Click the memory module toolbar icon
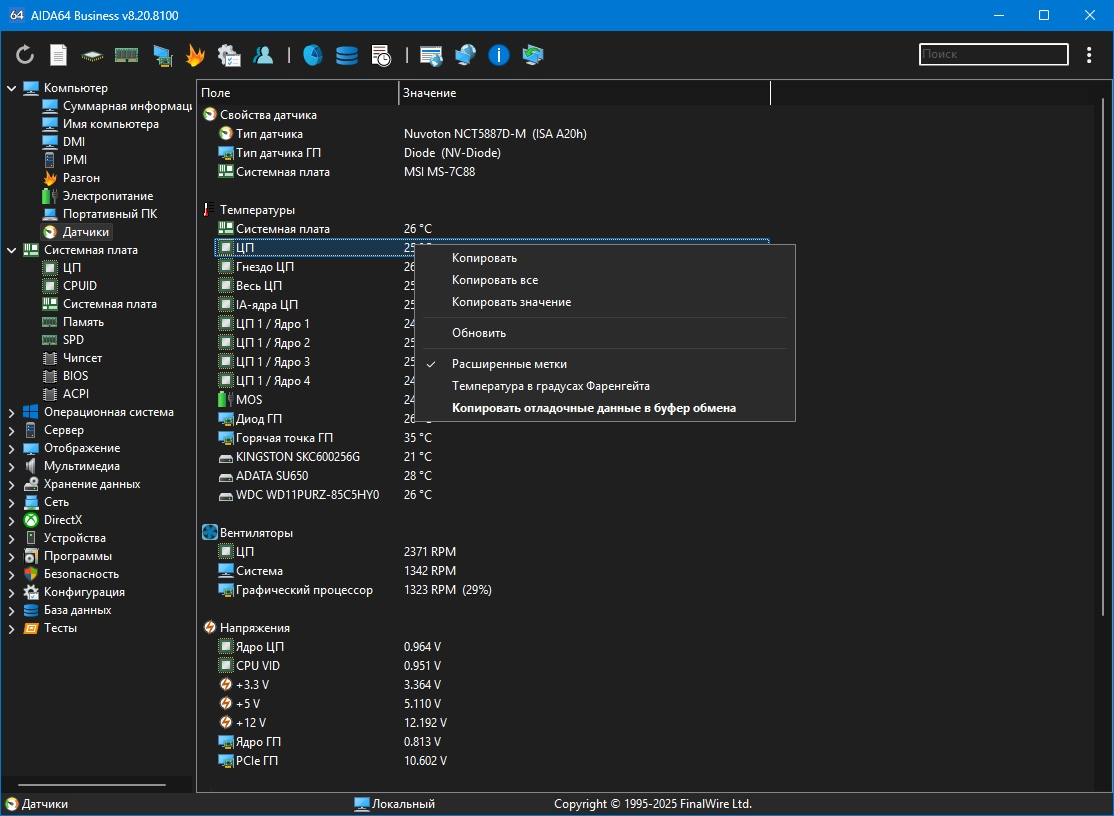1114x816 pixels. pyautogui.click(x=126, y=55)
